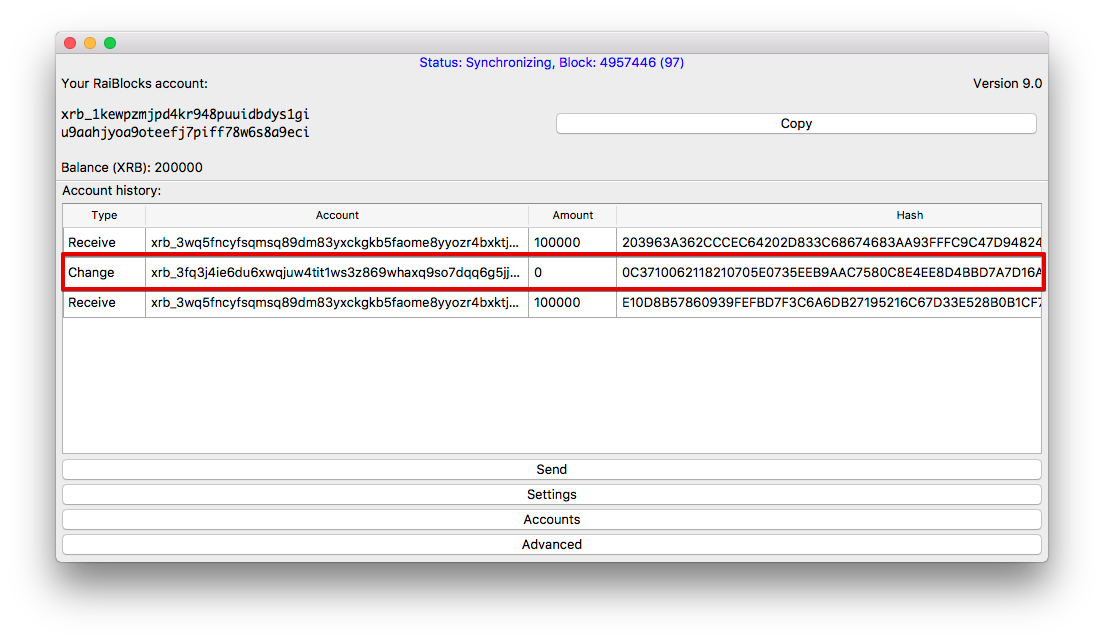Select the xrb_3wq5fncy account in the last row
Viewport: 1104px width, 642px height.
pyautogui.click(x=337, y=303)
